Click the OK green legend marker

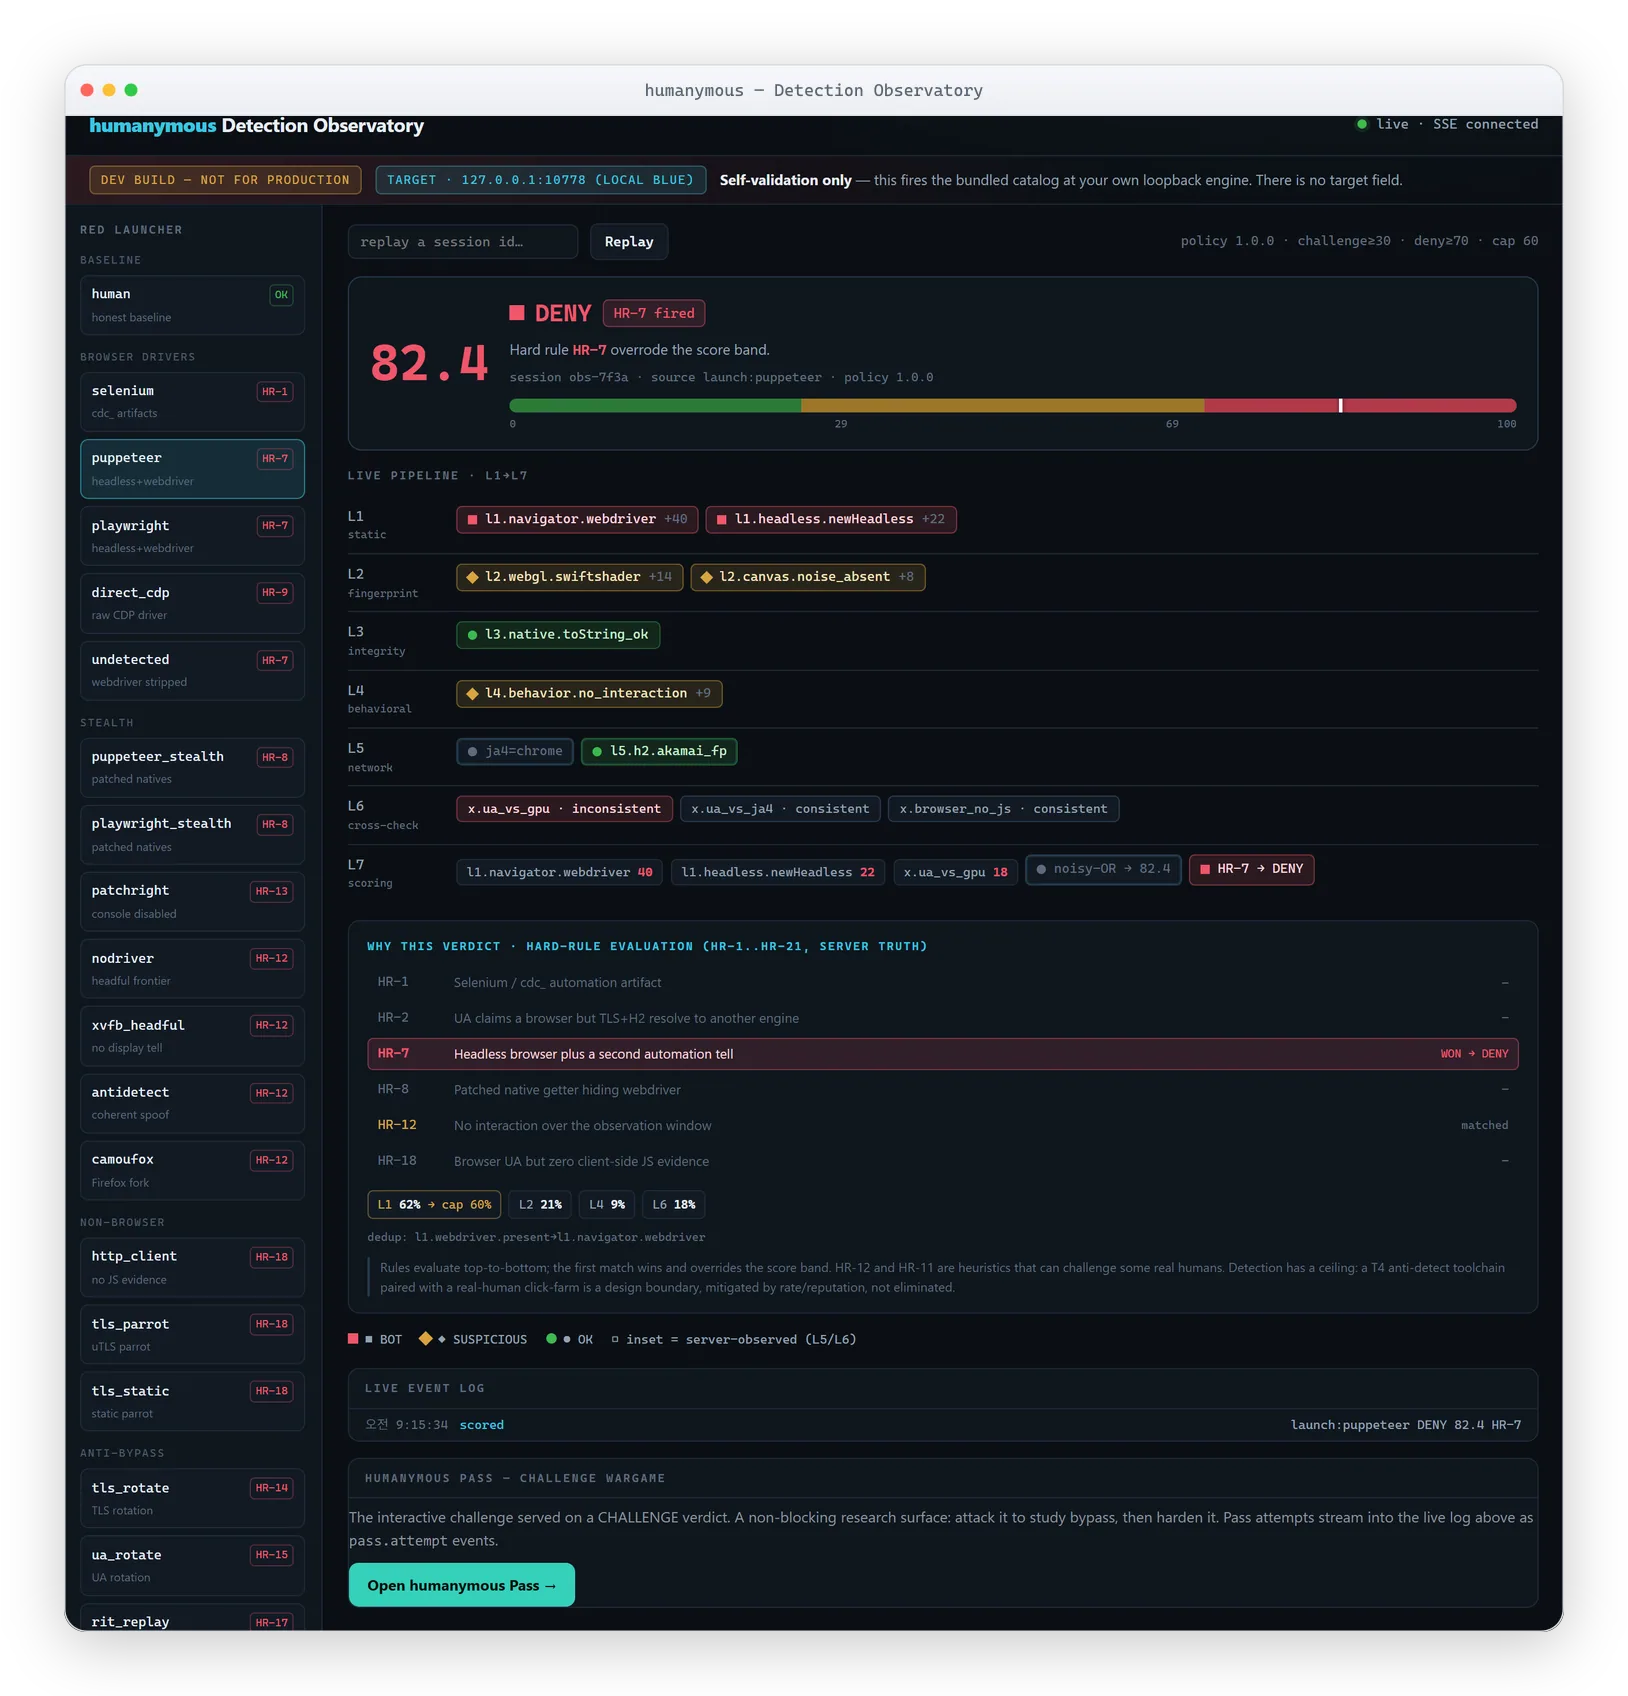coord(551,1339)
